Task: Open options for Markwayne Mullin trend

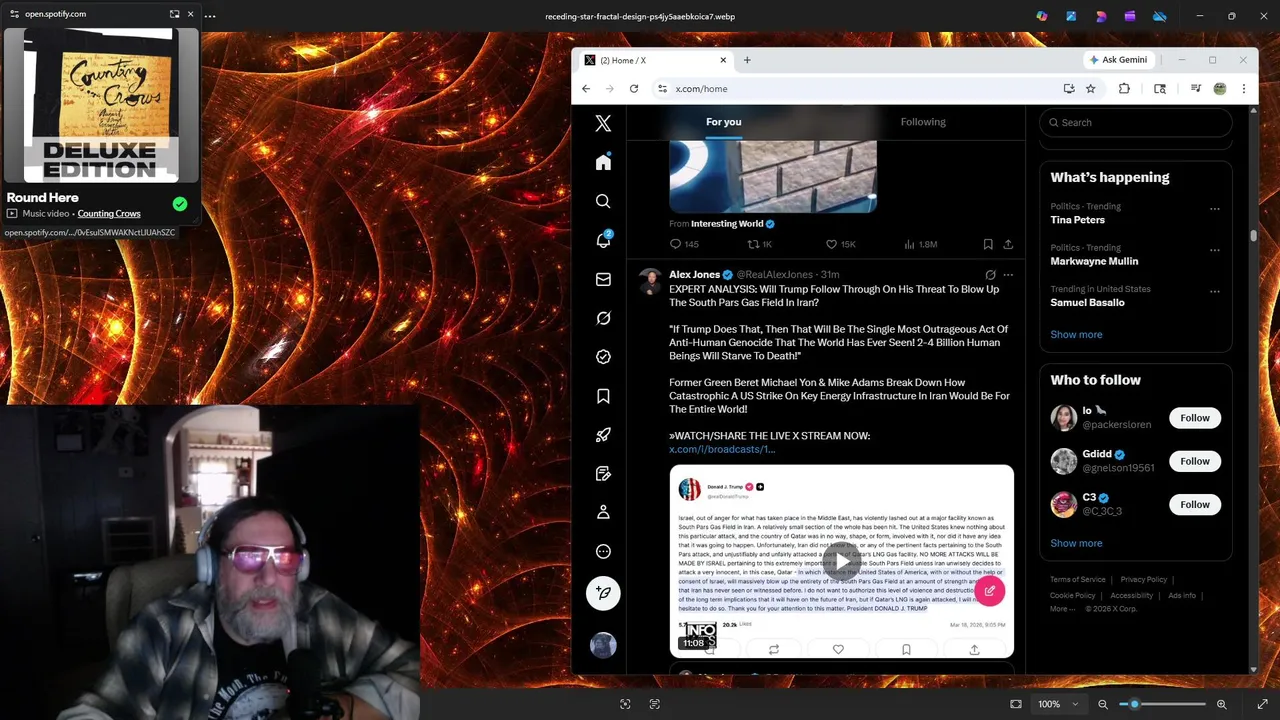Action: [x=1215, y=250]
